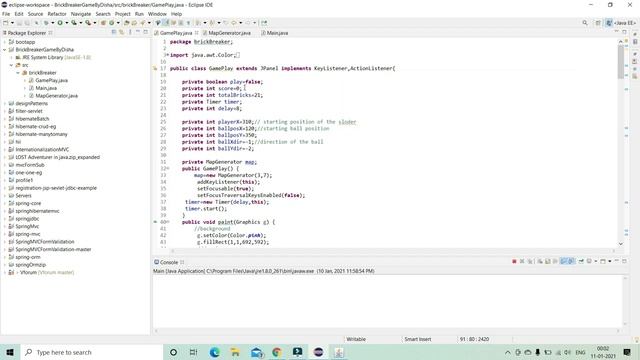Open the Navigate menu
The image size is (640, 360).
pyautogui.click(x=81, y=14)
